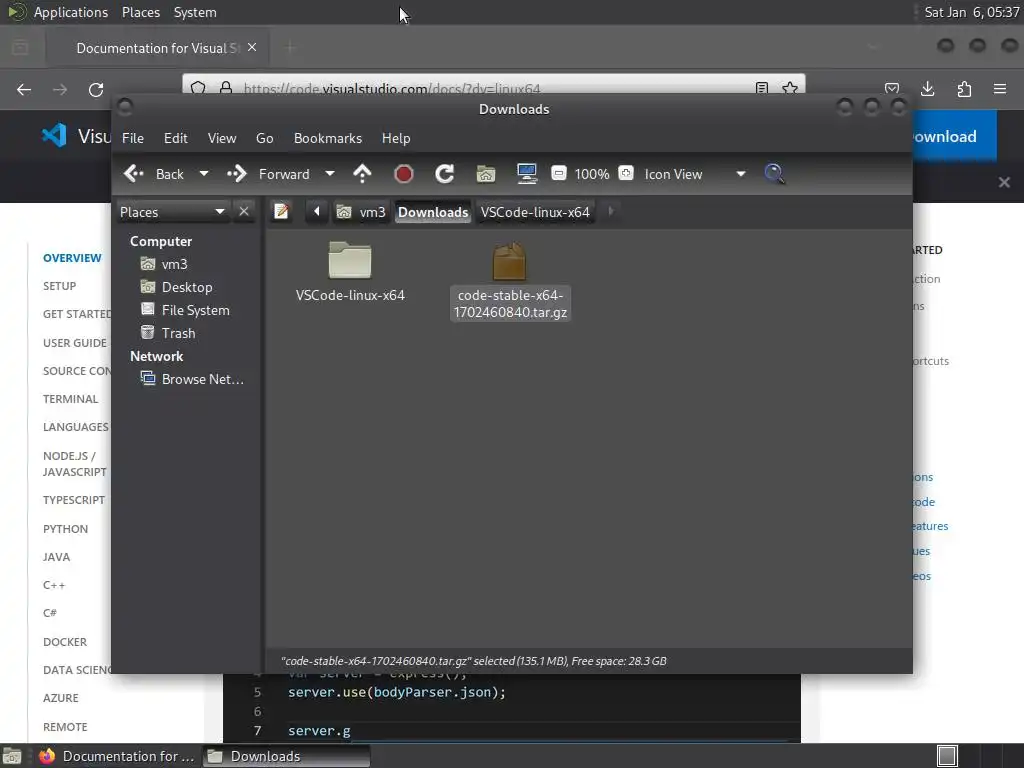1024x768 pixels.
Task: Stop loading with the red stop icon
Action: pos(404,174)
